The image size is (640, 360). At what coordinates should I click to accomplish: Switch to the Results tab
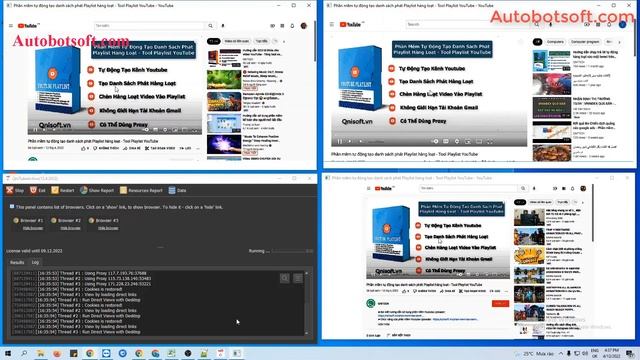pos(17,262)
